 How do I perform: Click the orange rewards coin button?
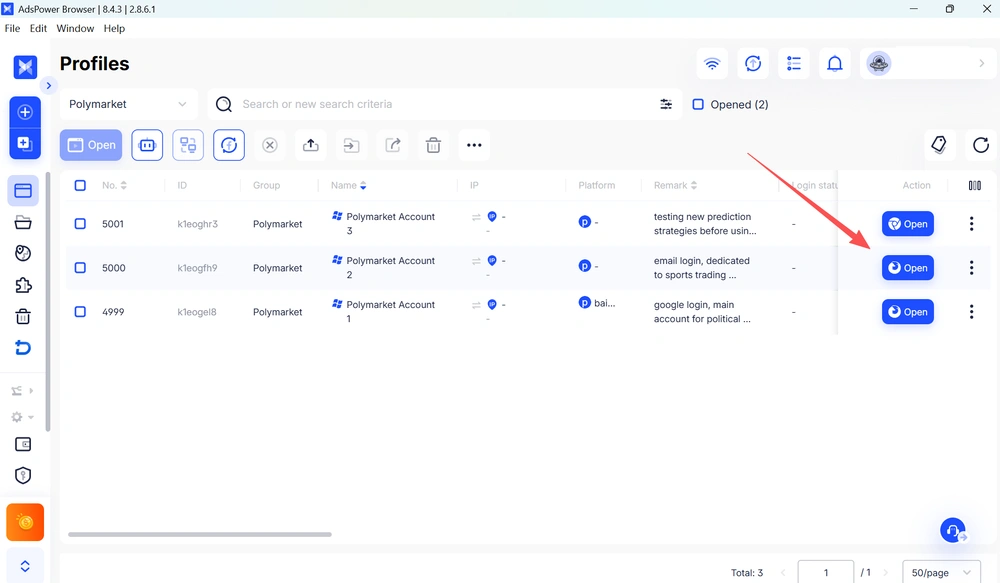(25, 522)
